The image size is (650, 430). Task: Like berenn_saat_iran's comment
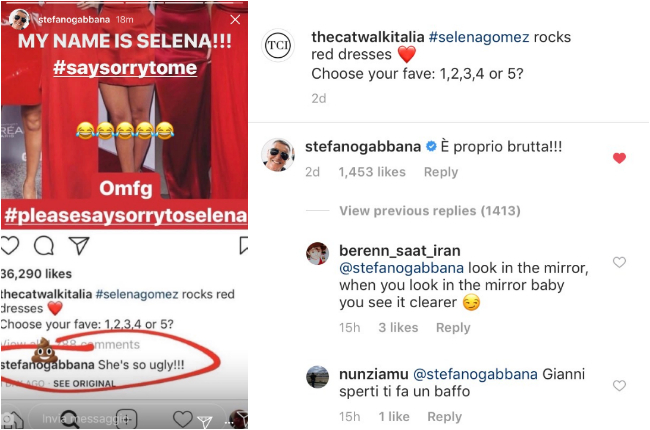pos(619,263)
